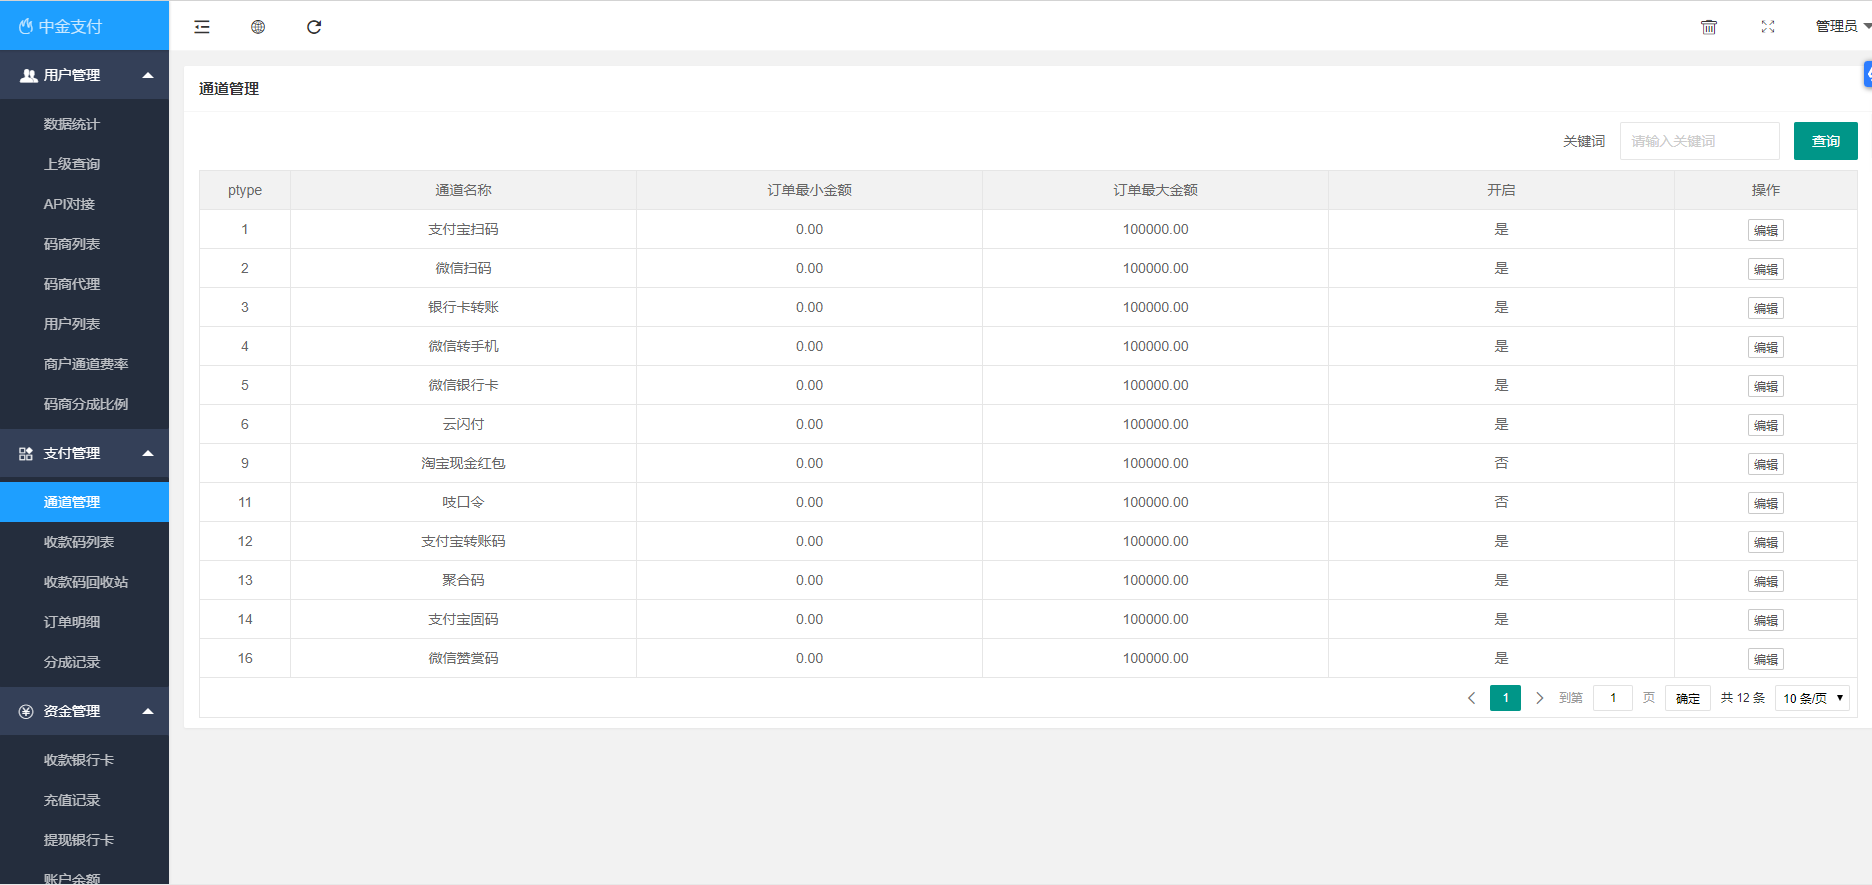Enter fullscreen with the expand icon
This screenshot has width=1872, height=885.
coord(1768,27)
